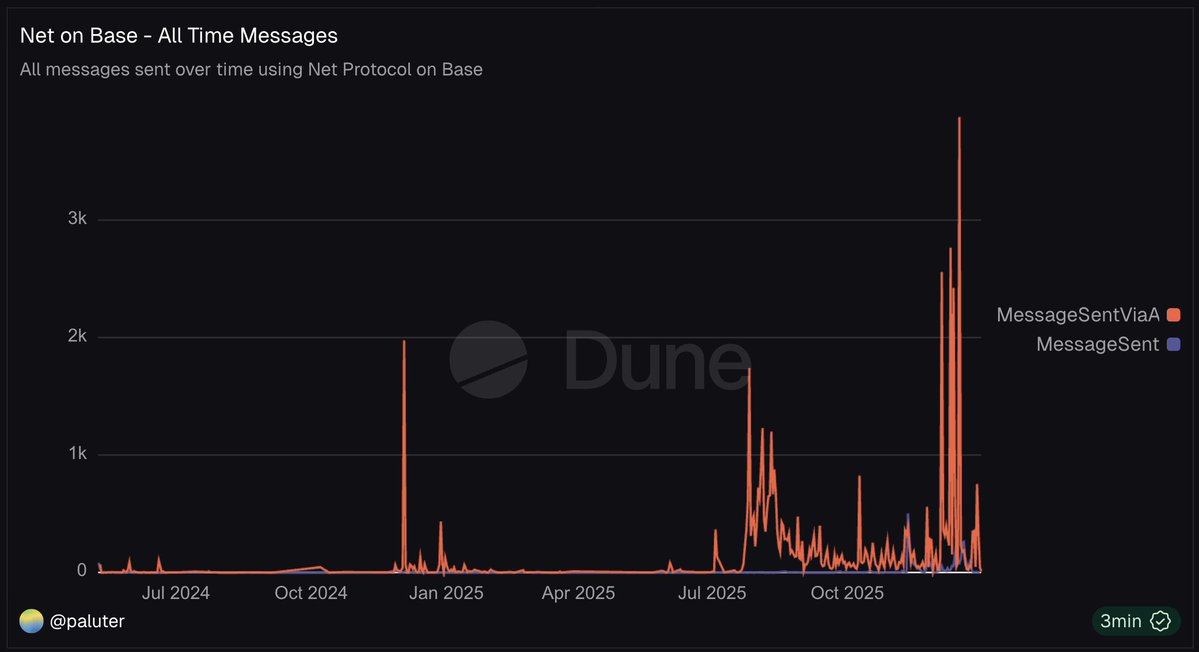The width and height of the screenshot is (1199, 652).
Task: Click the Oct 2024 axis label
Action: (310, 593)
